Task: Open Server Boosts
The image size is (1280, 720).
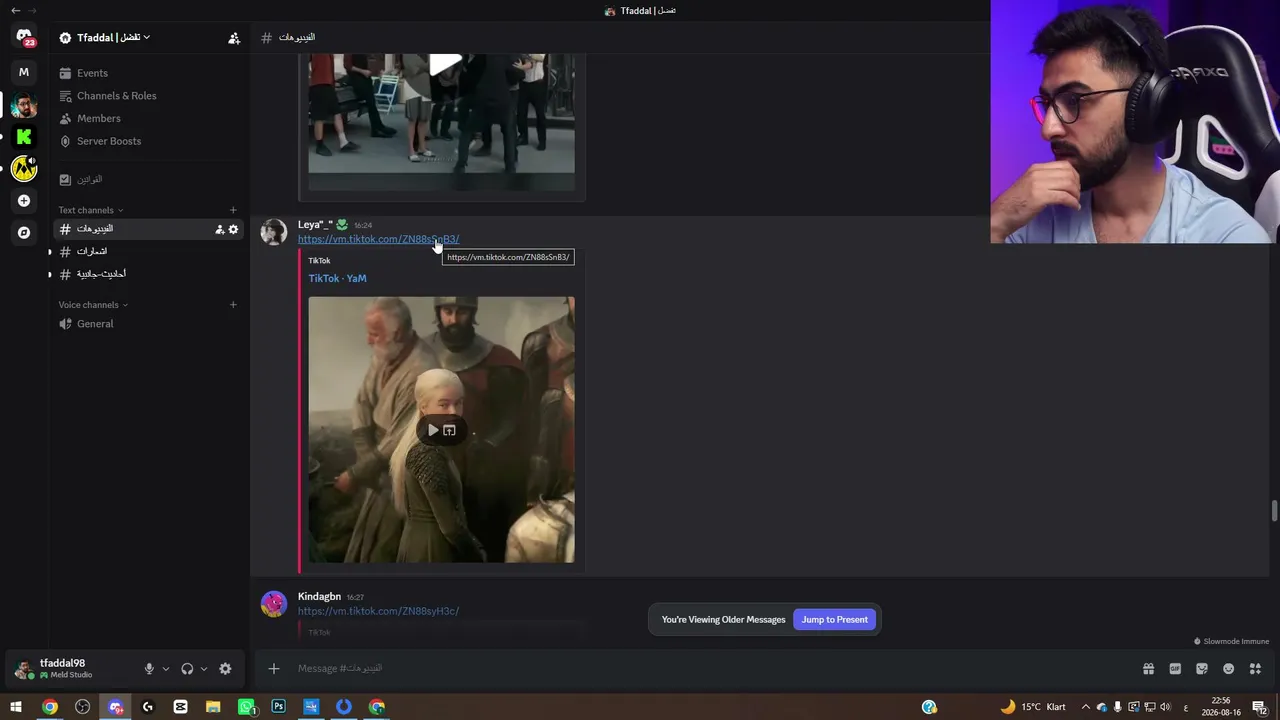Action: pyautogui.click(x=148, y=141)
